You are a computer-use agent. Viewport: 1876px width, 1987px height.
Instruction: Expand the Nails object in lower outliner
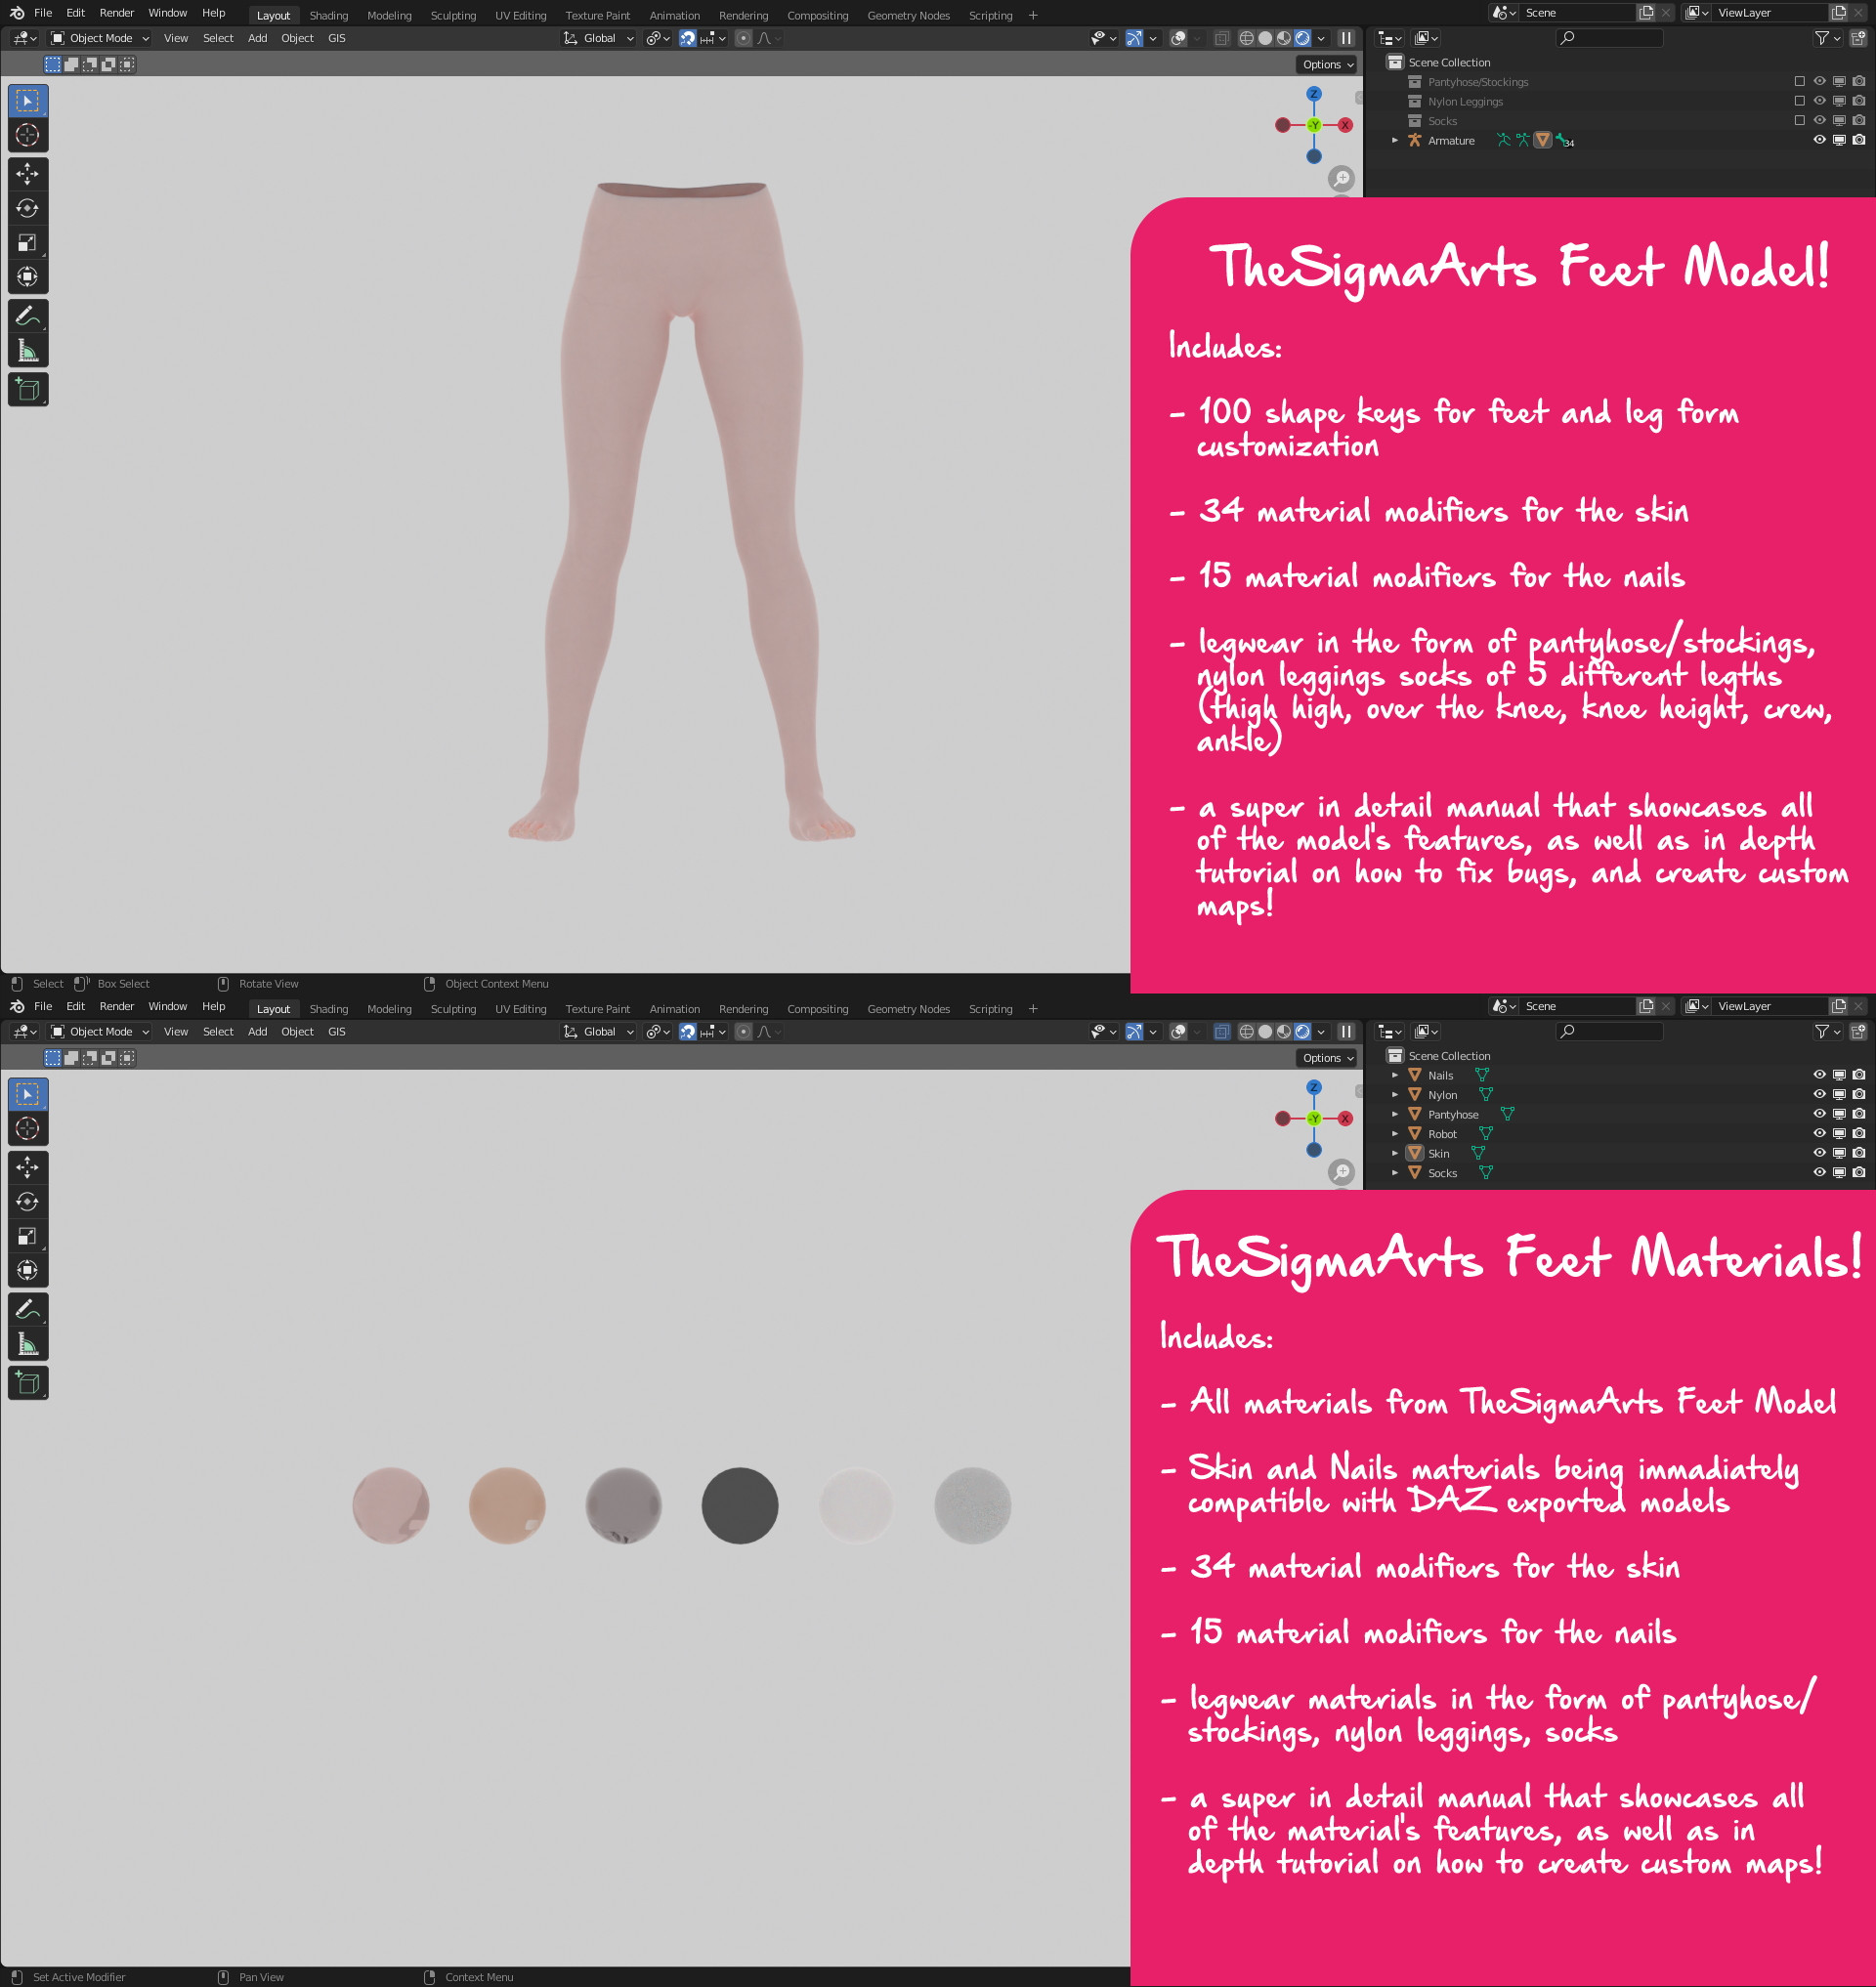coord(1395,1075)
